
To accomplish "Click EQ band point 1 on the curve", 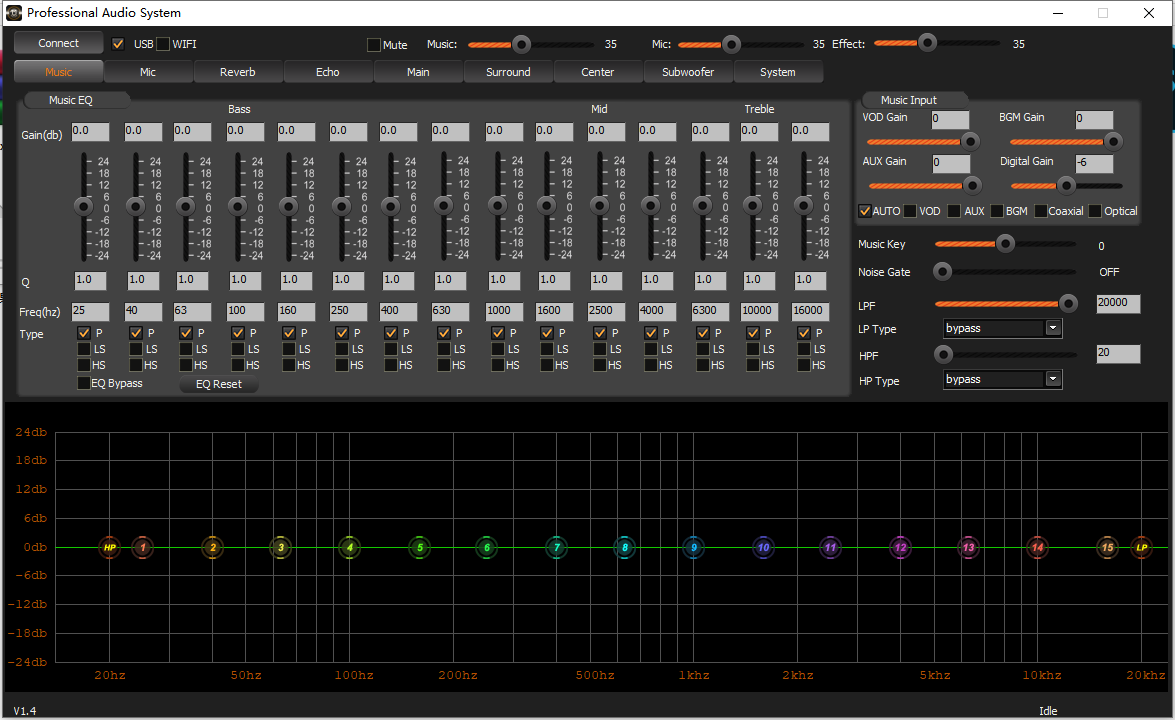I will [x=143, y=548].
